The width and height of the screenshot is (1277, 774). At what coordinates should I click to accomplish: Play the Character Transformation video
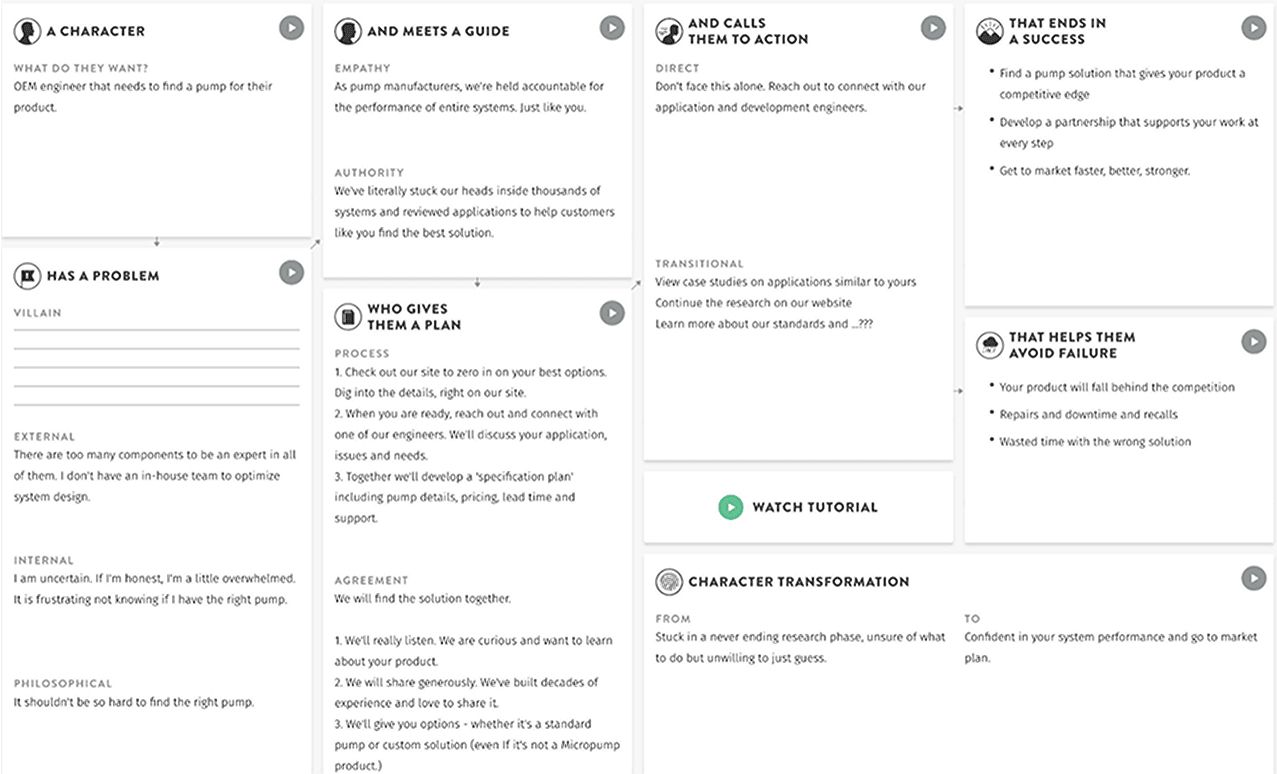tap(1254, 577)
